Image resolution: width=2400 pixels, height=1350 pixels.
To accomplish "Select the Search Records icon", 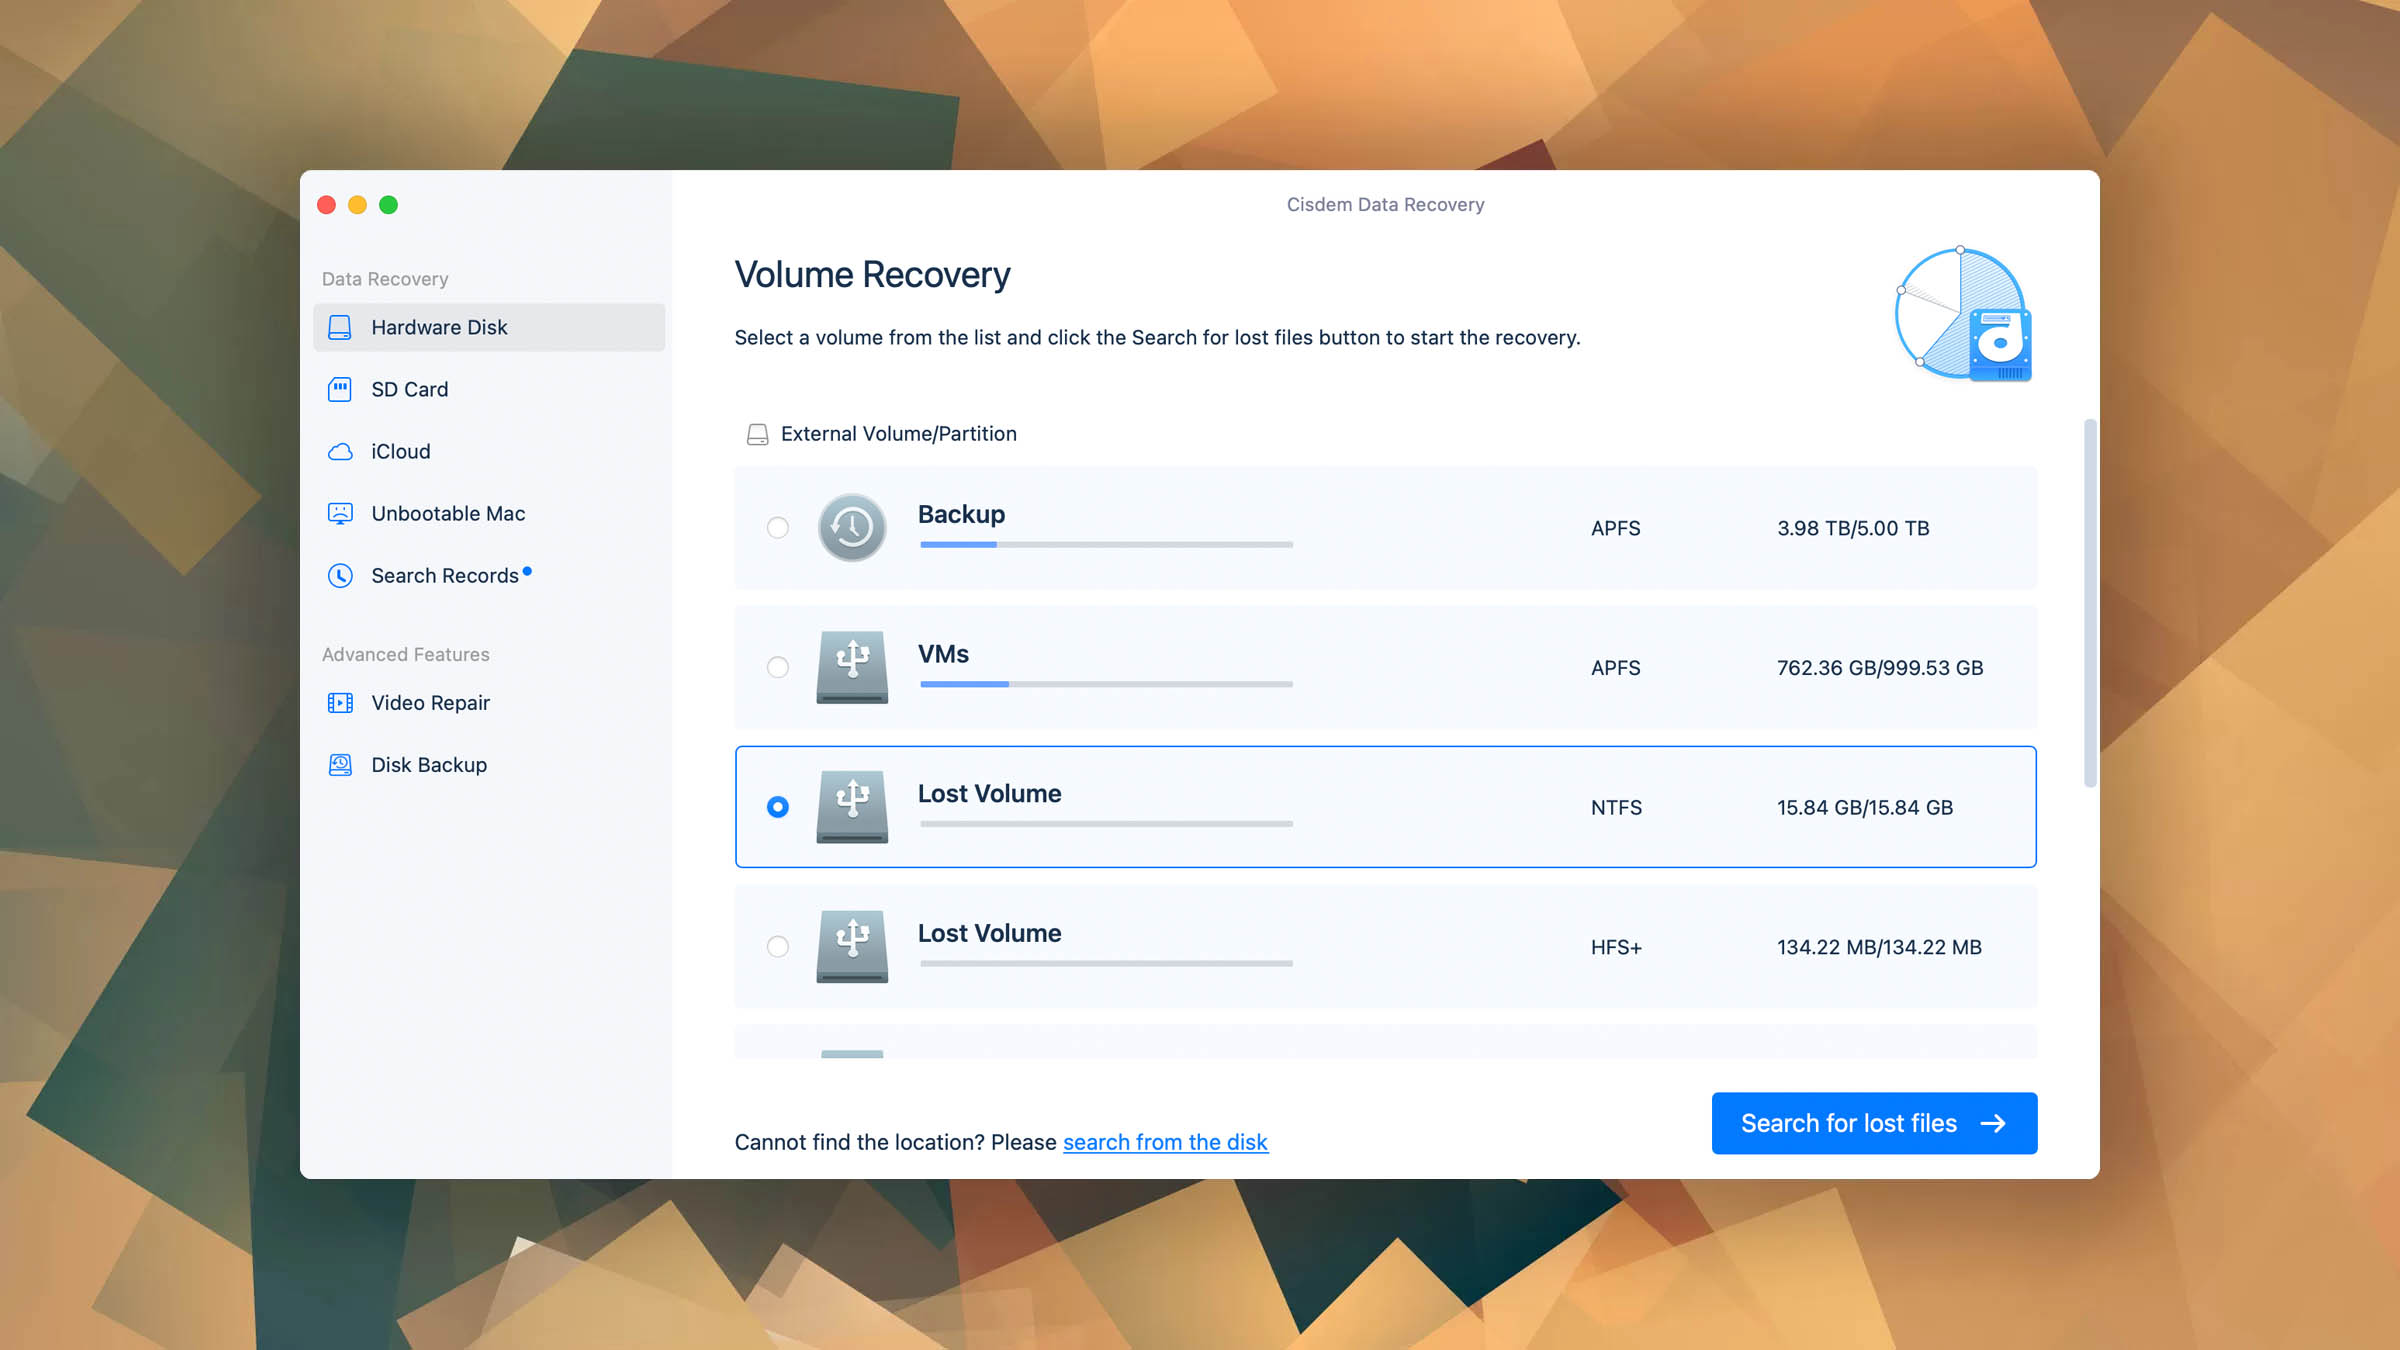I will [x=340, y=575].
